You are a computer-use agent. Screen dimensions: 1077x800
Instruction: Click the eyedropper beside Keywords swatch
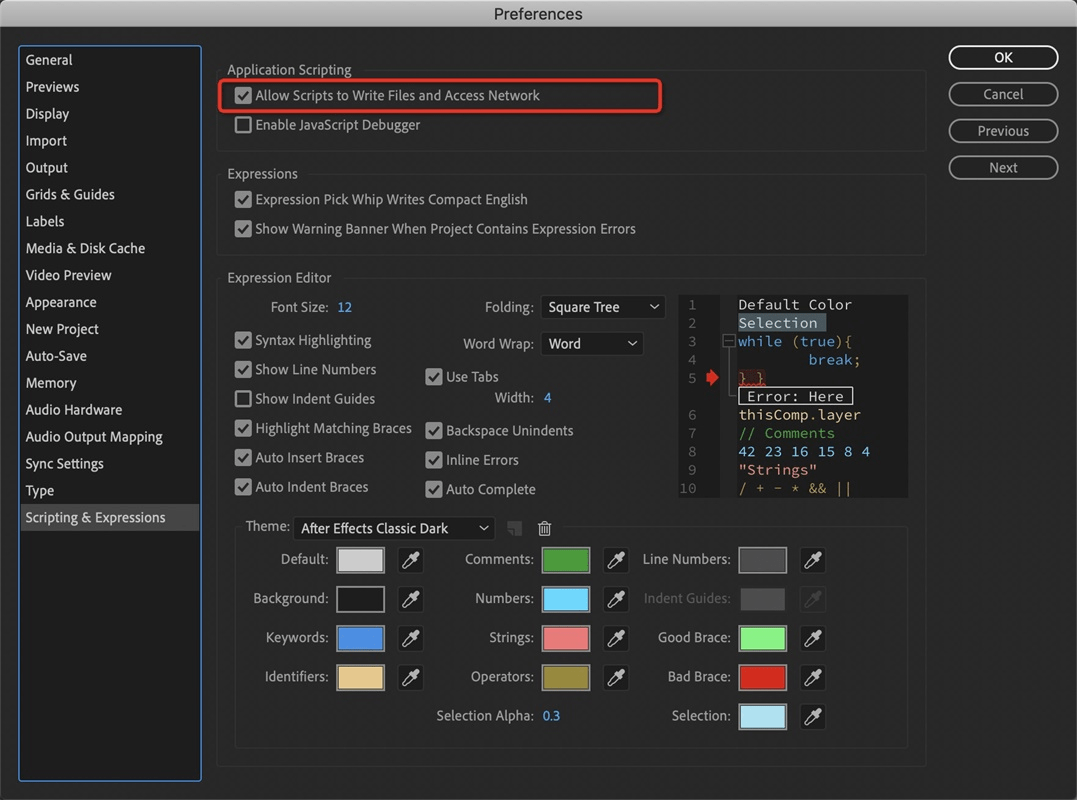[410, 638]
